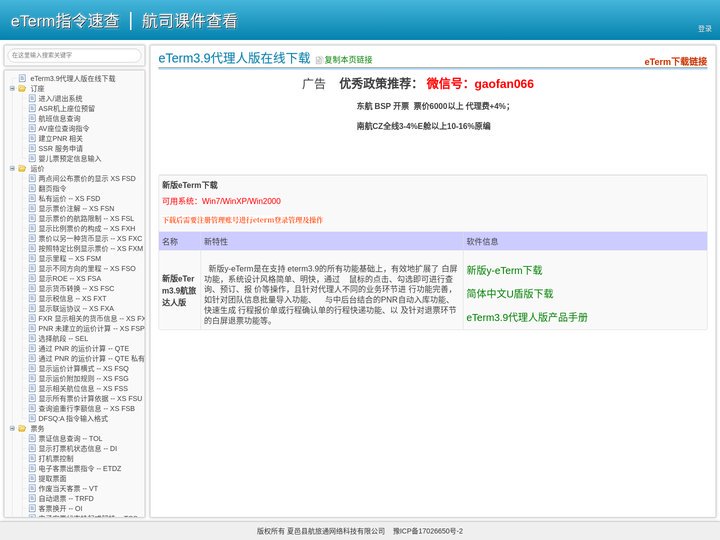This screenshot has width=720, height=540.
Task: Open tree item 显示比例票价的构成 XS FXH
Action: [x=87, y=229]
